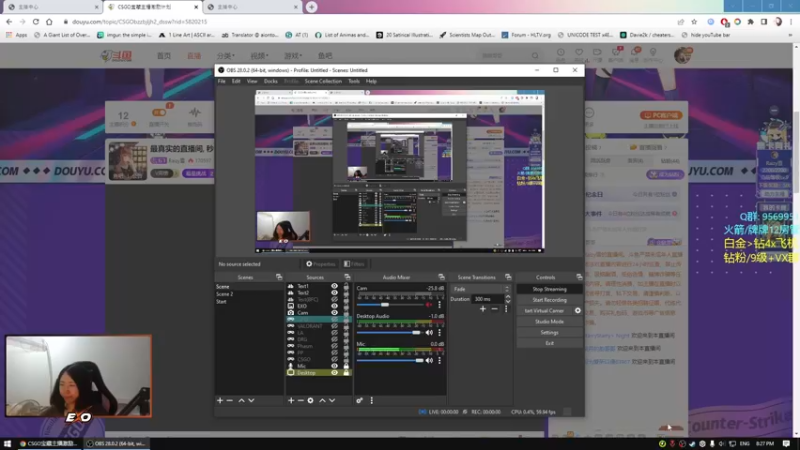Show the VALORANT game capture source
The width and height of the screenshot is (800, 450).
[334, 326]
